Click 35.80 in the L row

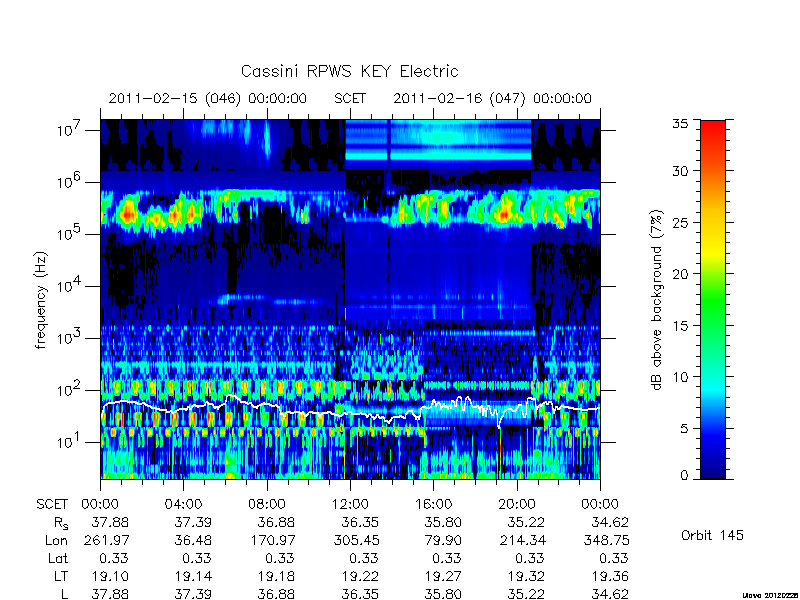coord(443,594)
